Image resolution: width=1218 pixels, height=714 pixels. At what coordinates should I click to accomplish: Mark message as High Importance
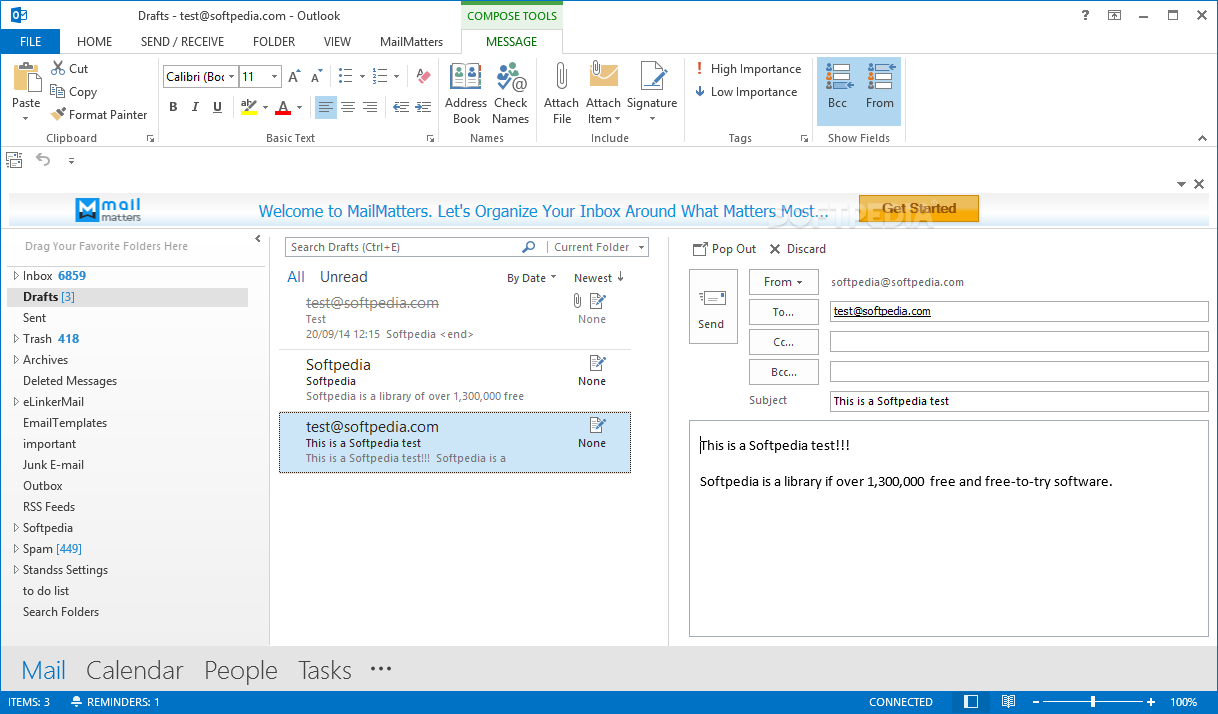click(748, 69)
